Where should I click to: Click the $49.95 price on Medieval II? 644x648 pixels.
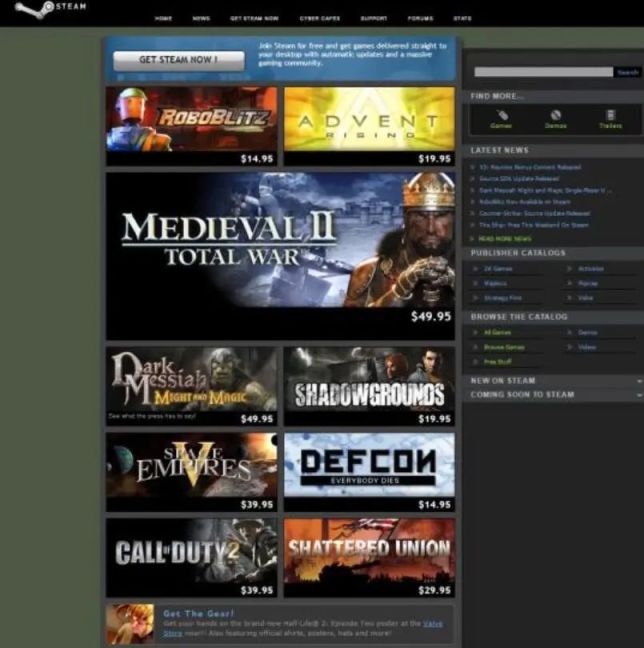point(431,317)
